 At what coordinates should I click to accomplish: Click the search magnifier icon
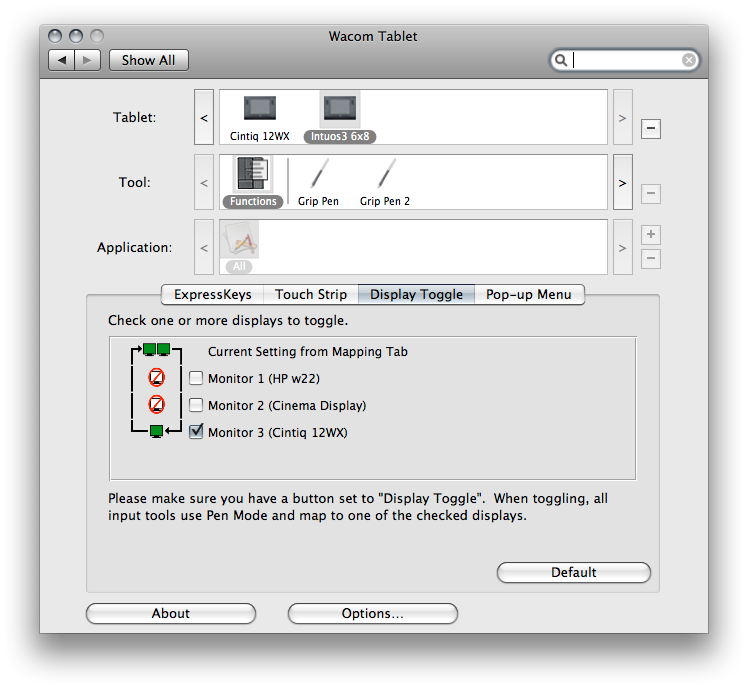(561, 60)
